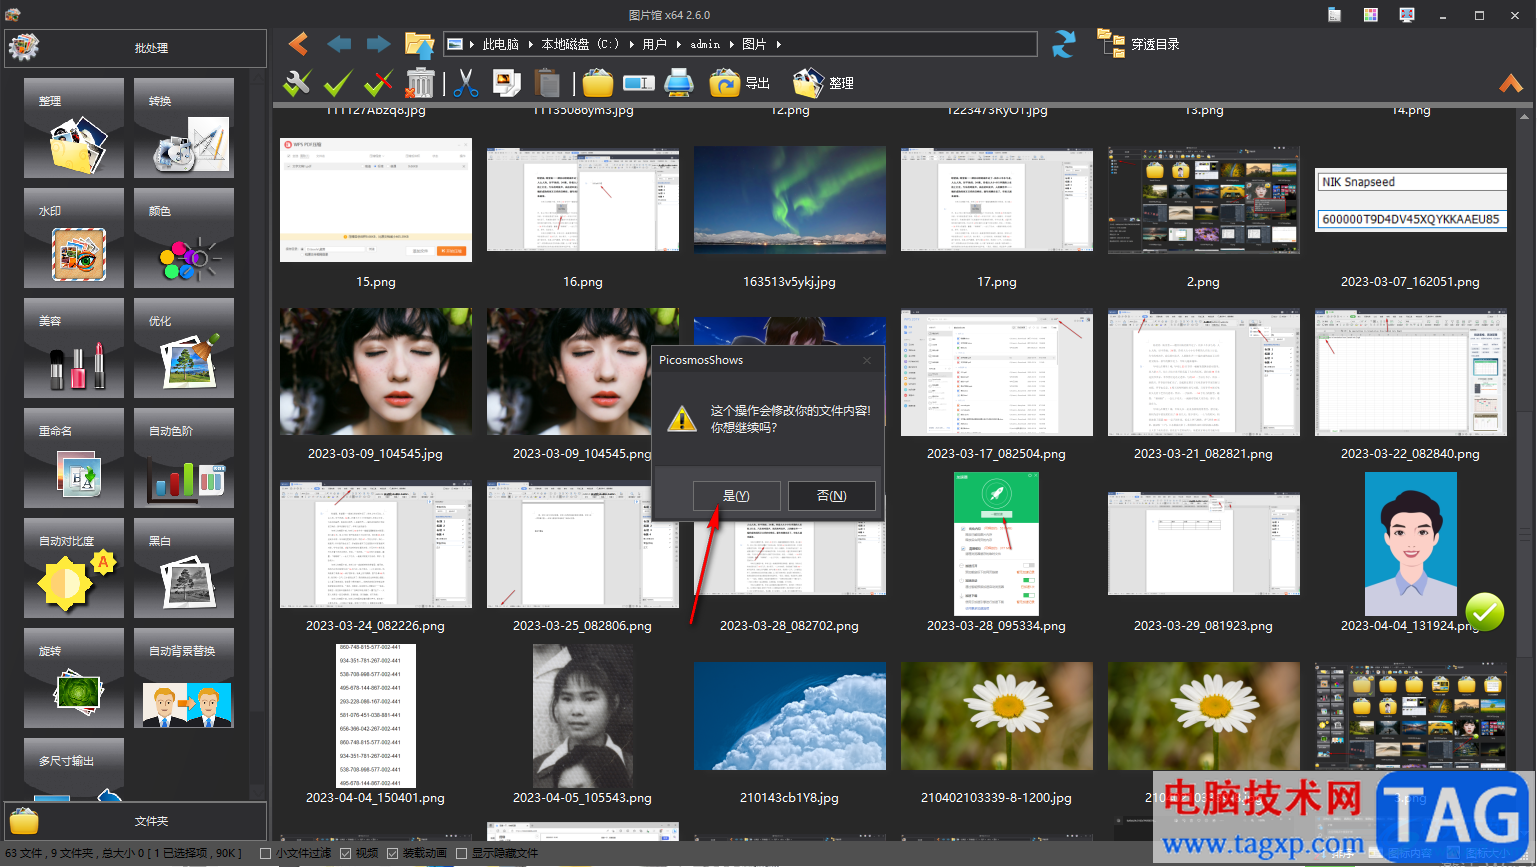
Task: Select thumbnail 210143cb1Y8.jpg clouds image
Action: (790, 716)
